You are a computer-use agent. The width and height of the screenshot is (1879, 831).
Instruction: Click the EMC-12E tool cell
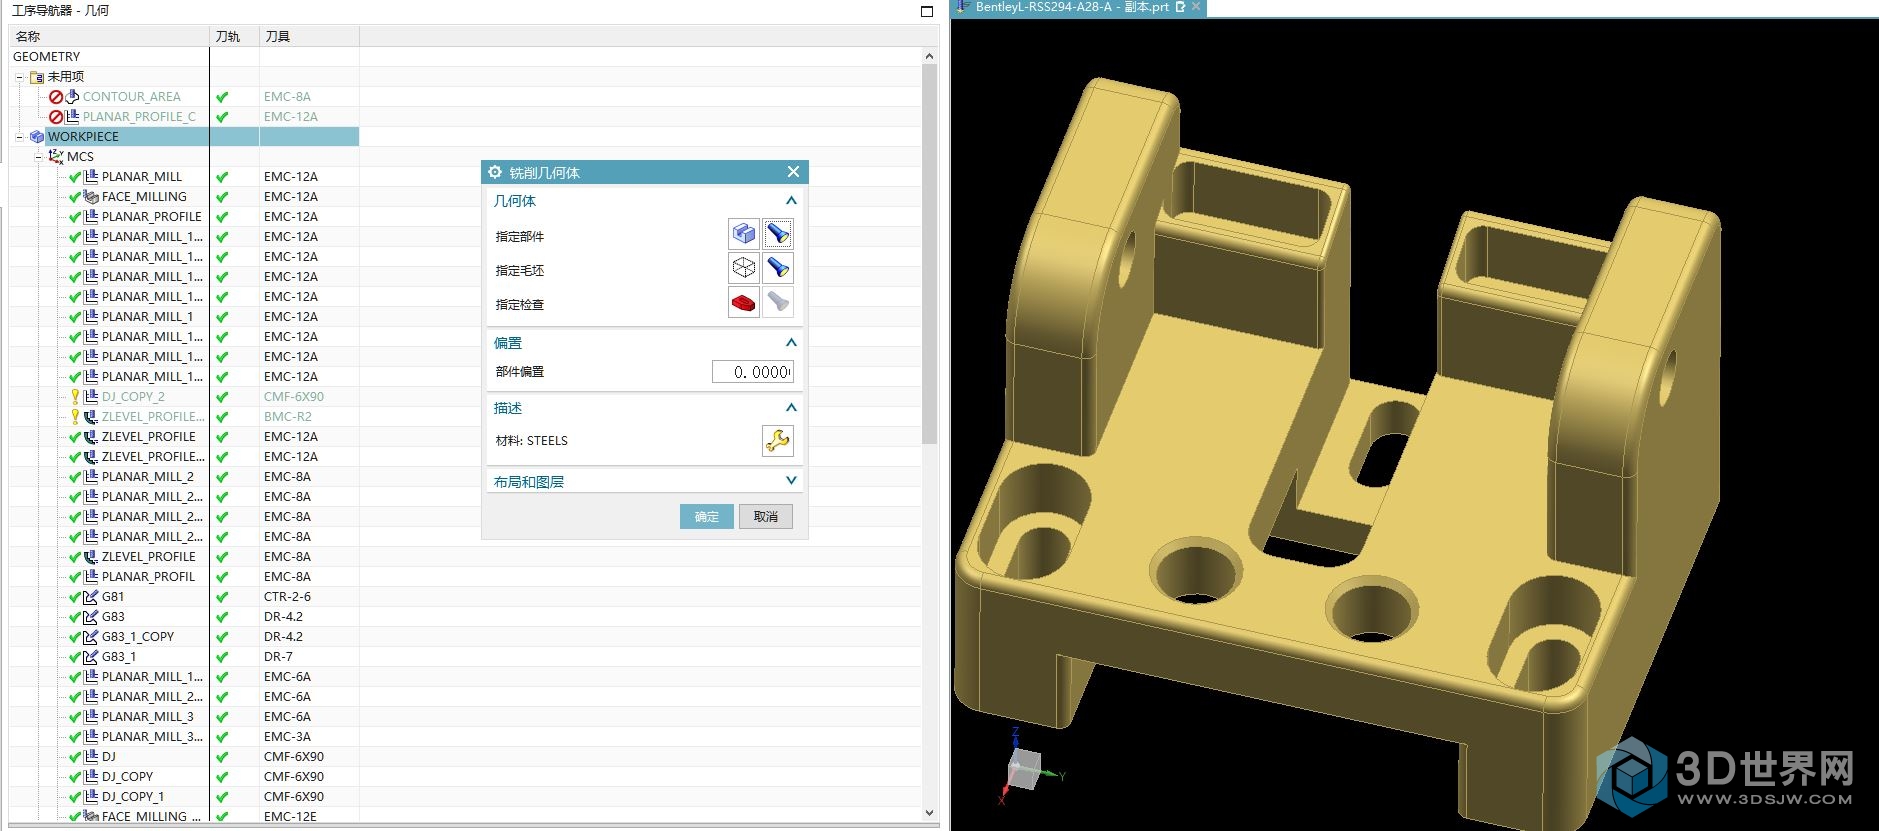click(x=310, y=817)
